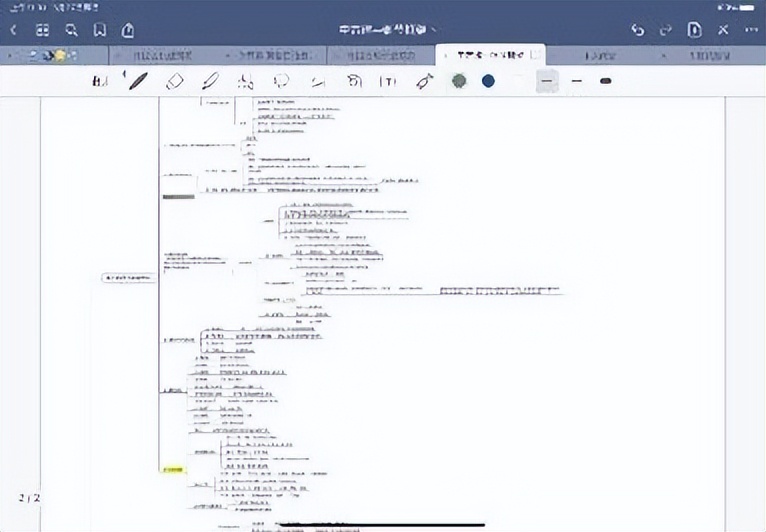Choose the gray-green pen color
The width and height of the screenshot is (766, 532).
tap(459, 81)
